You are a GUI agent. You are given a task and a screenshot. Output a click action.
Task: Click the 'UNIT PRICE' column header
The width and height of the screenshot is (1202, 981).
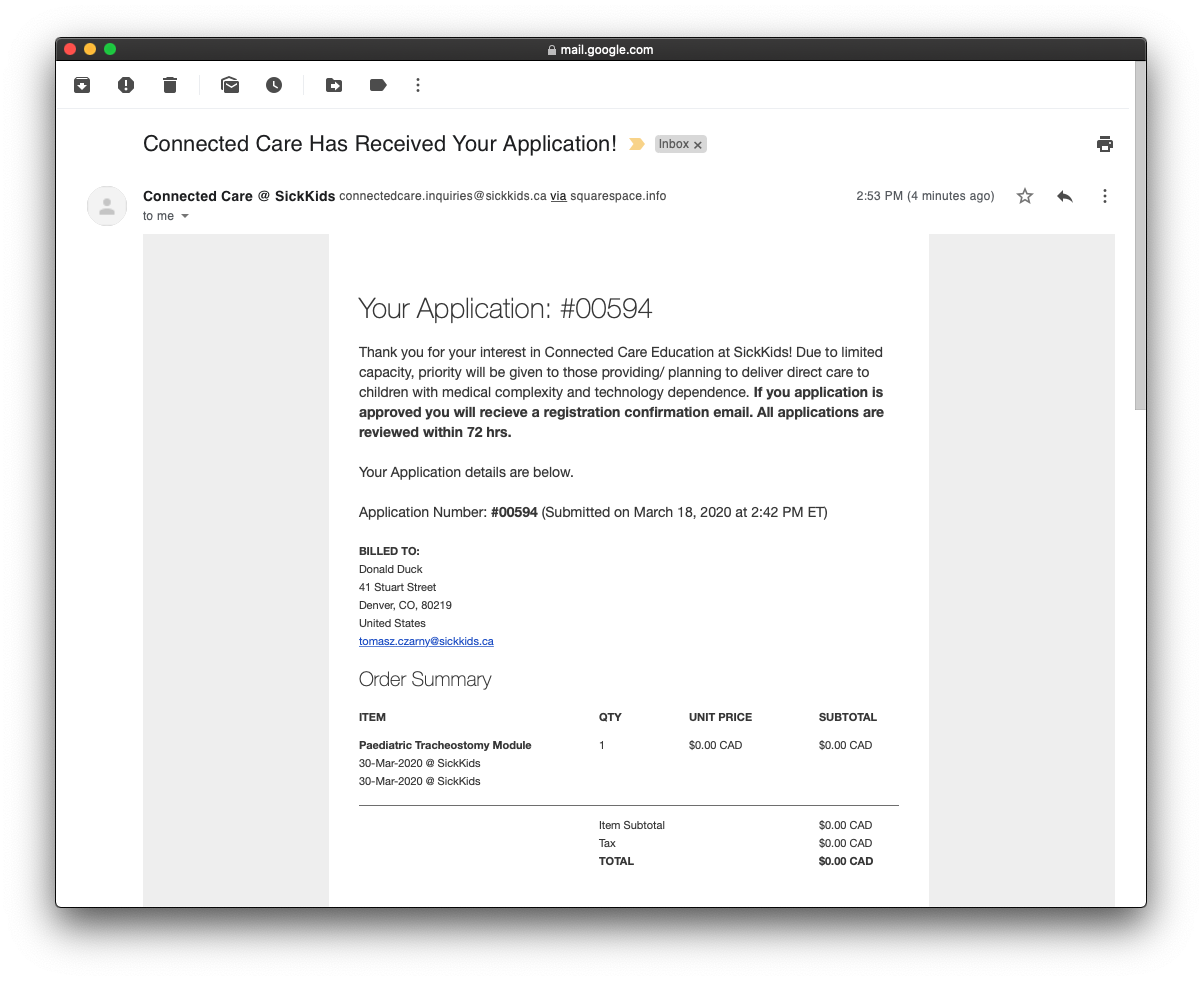point(720,717)
